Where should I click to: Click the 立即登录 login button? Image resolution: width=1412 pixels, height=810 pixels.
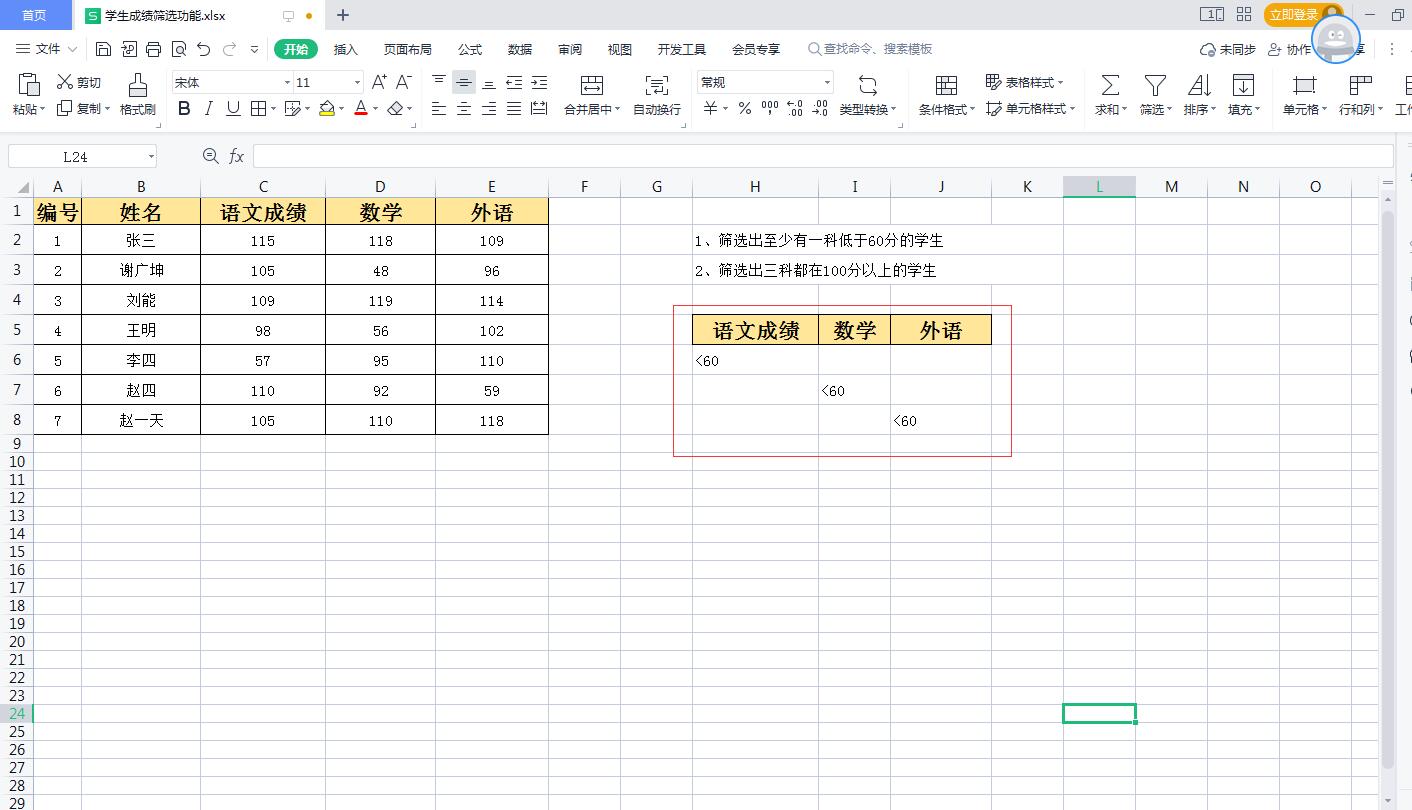click(1294, 15)
